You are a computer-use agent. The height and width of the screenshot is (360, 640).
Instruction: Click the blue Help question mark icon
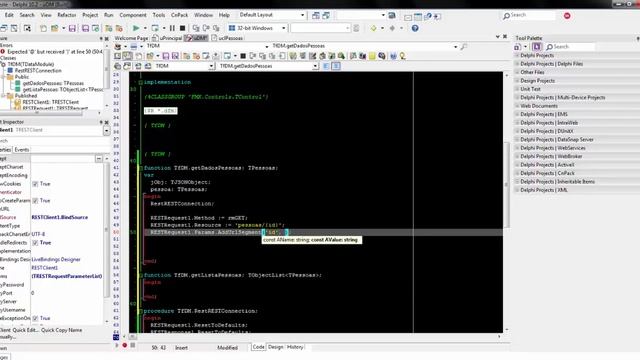[415, 28]
